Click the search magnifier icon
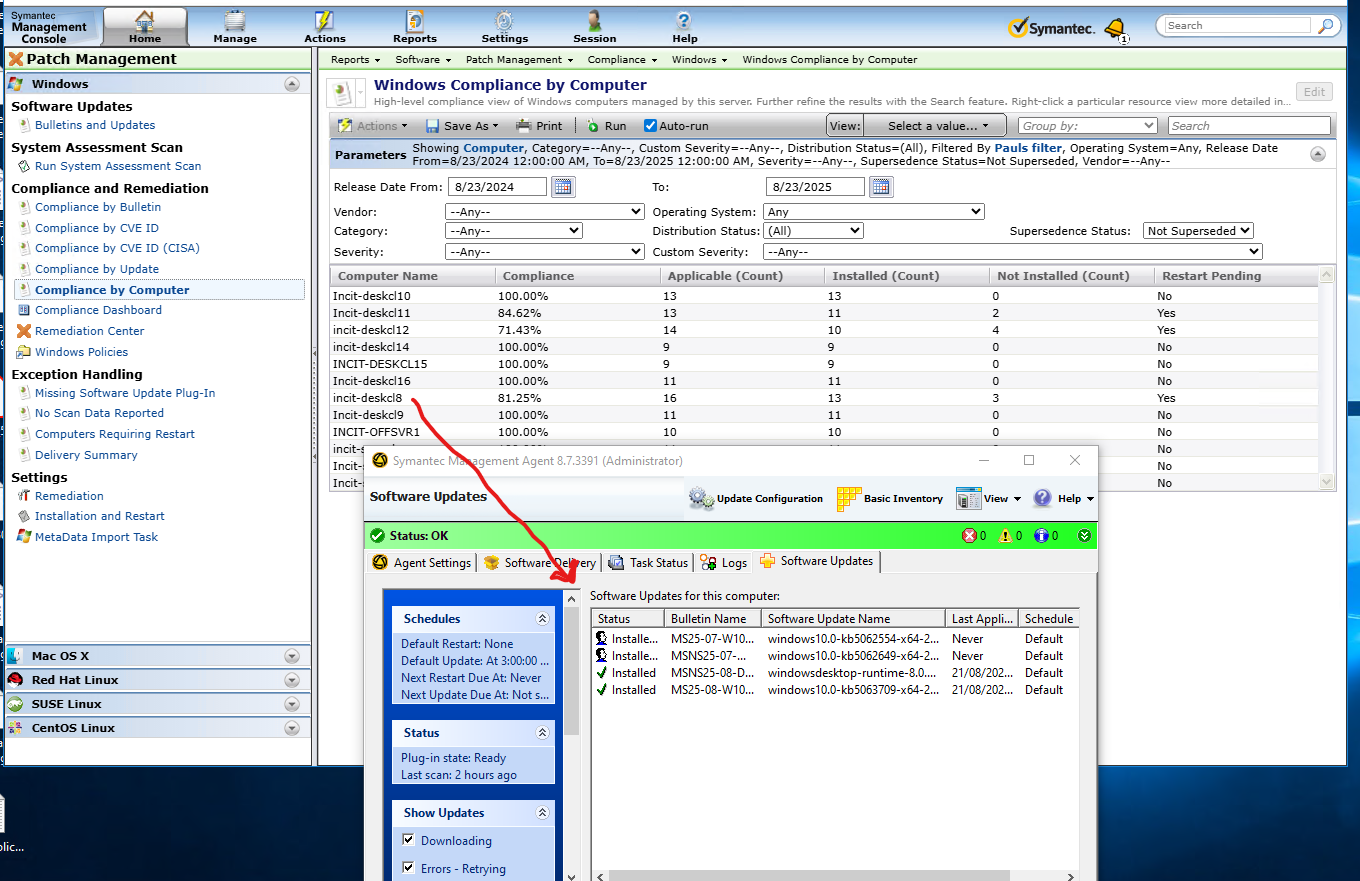 coord(1325,26)
